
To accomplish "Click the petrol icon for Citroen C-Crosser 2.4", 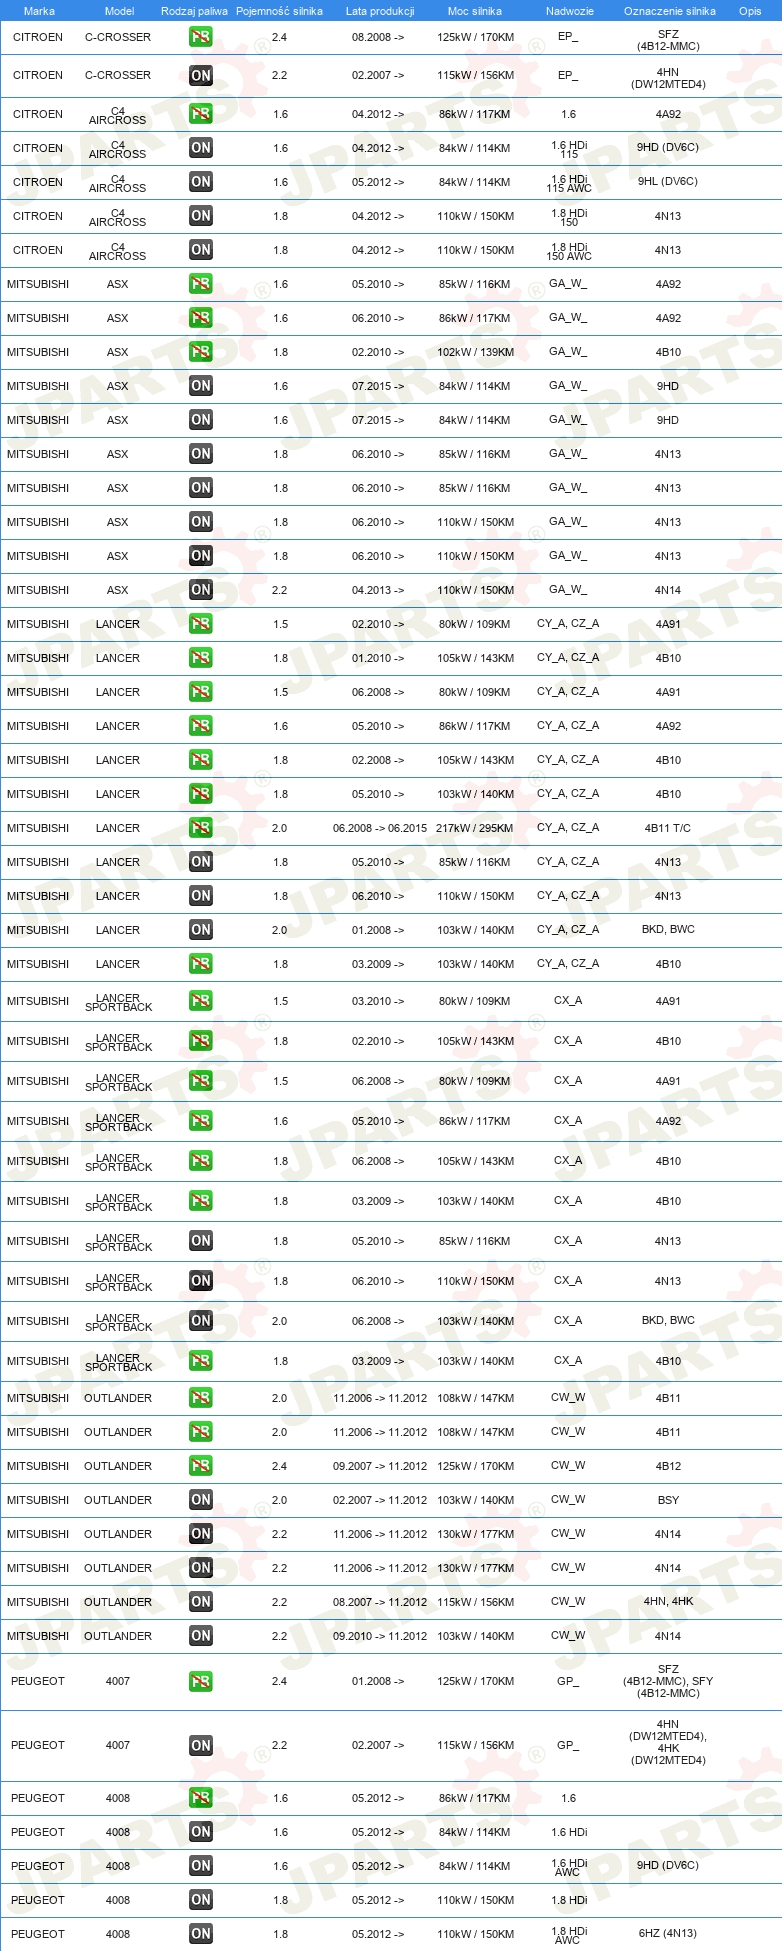I will [x=201, y=37].
